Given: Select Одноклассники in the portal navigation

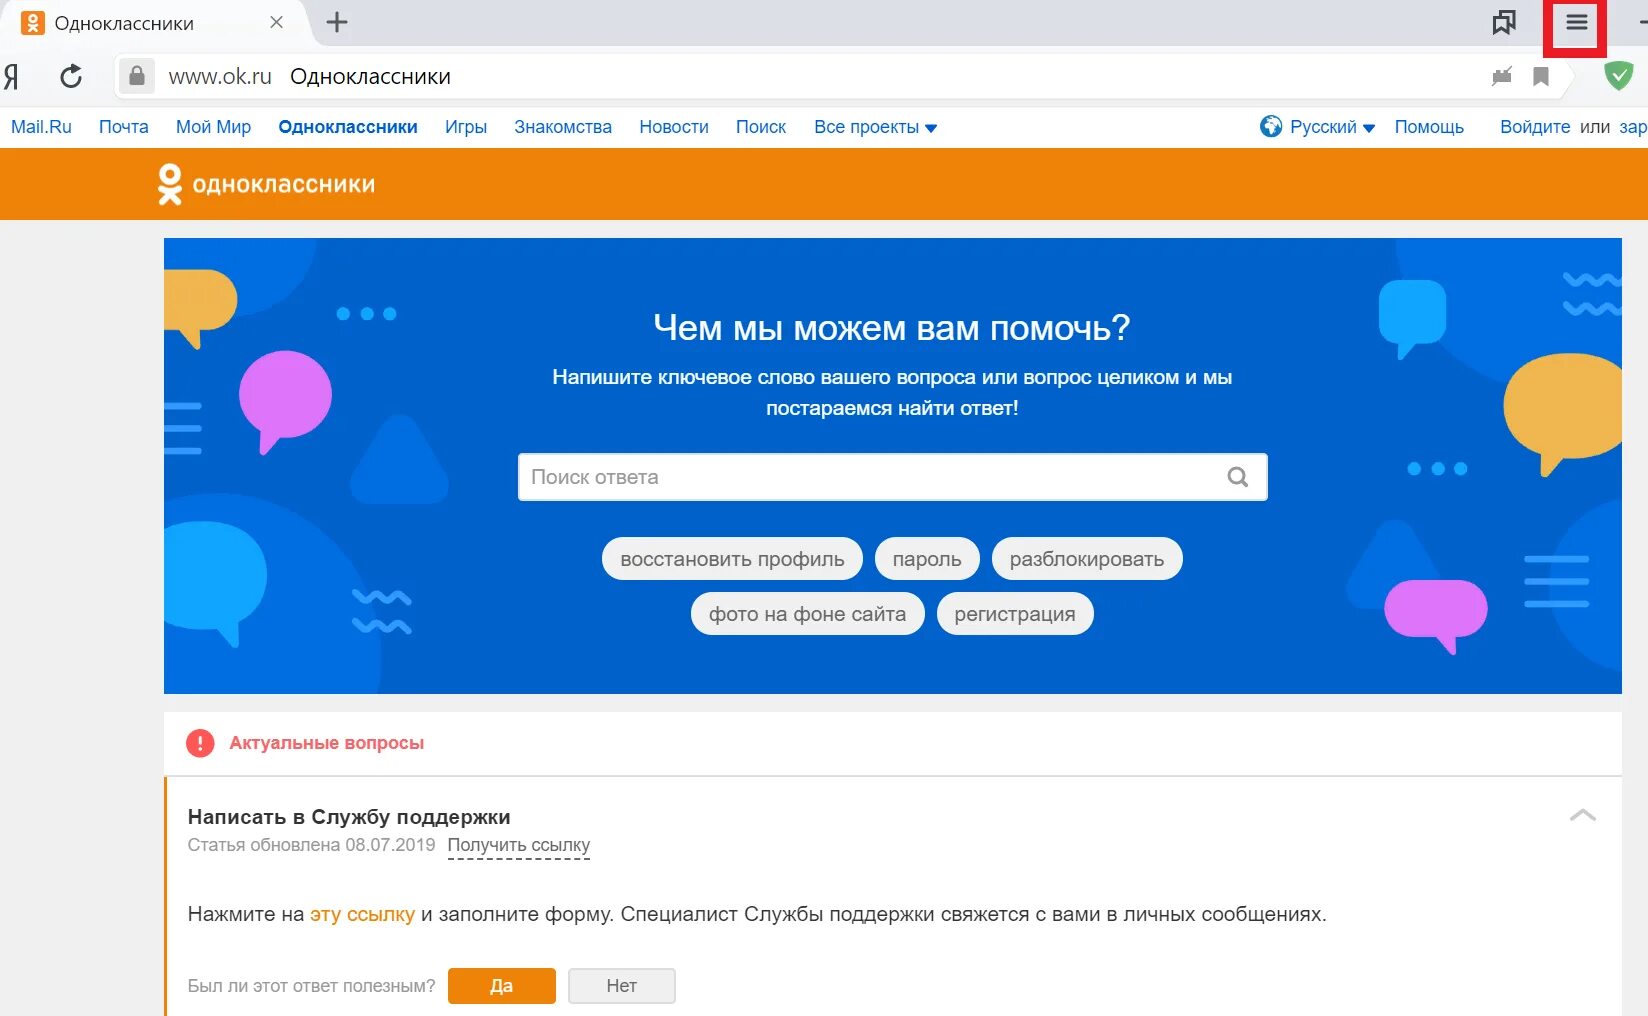Looking at the screenshot, I should pos(348,127).
